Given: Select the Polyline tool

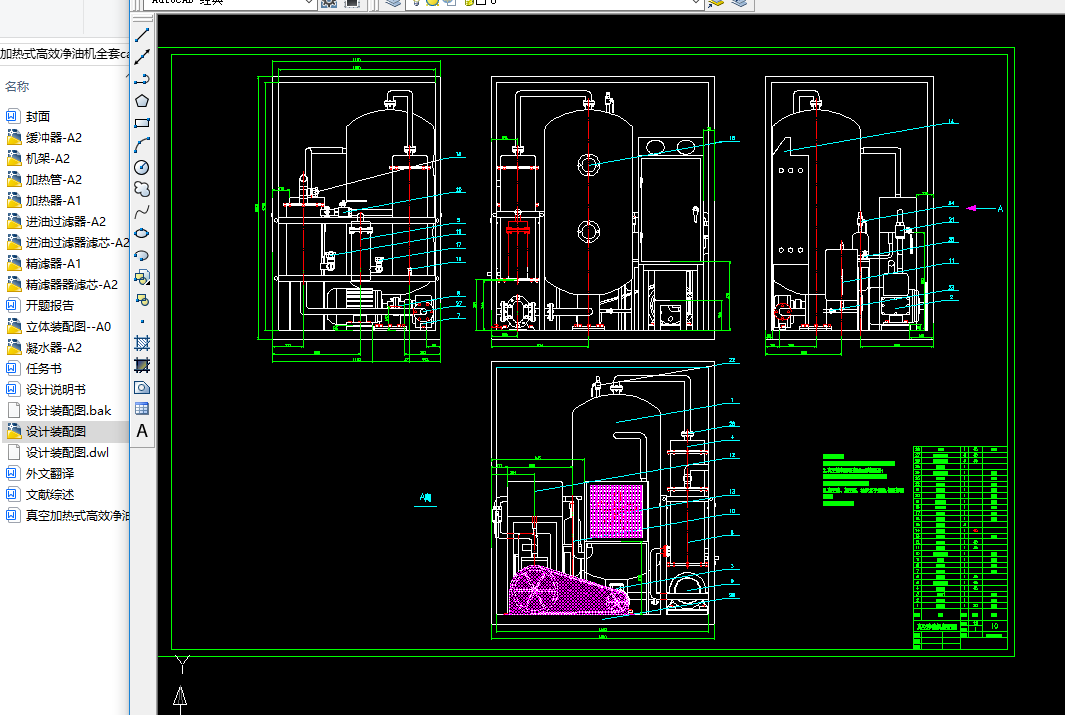Looking at the screenshot, I should (x=142, y=79).
